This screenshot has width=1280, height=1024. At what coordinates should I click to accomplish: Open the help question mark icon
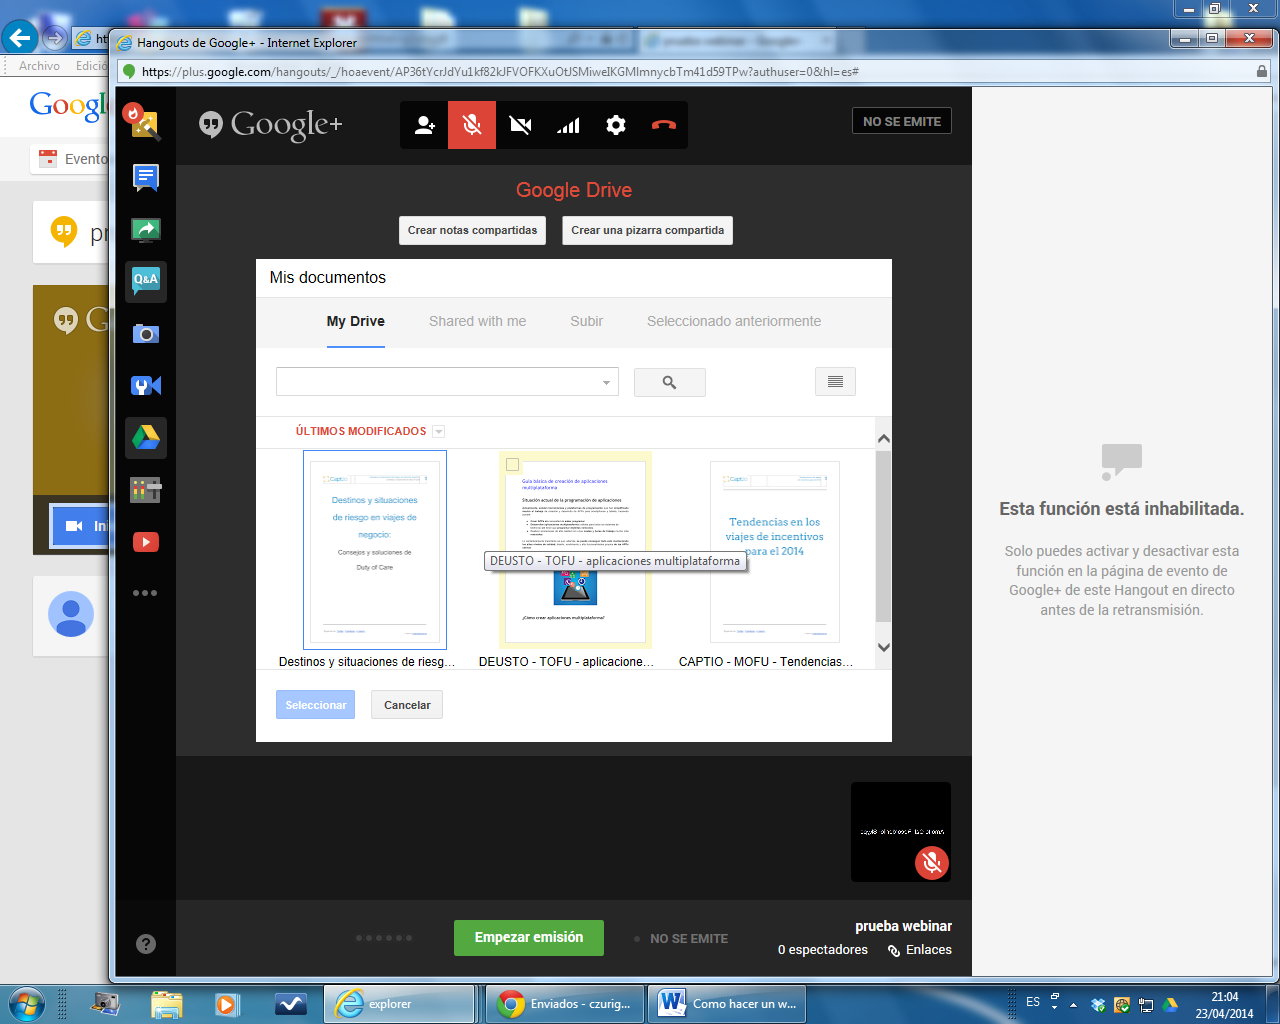[146, 943]
